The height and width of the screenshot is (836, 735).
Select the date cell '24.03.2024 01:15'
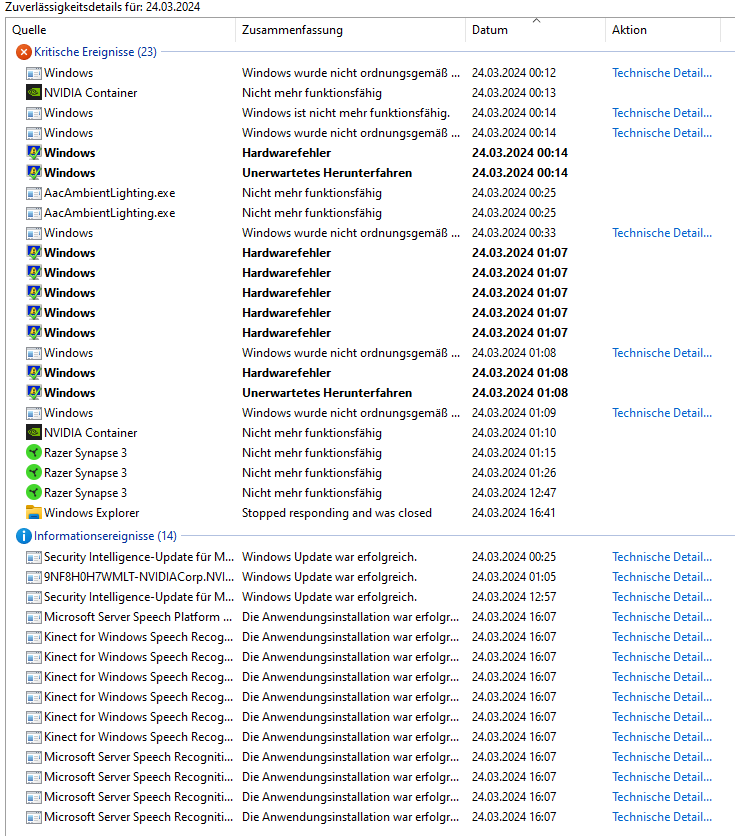[514, 453]
